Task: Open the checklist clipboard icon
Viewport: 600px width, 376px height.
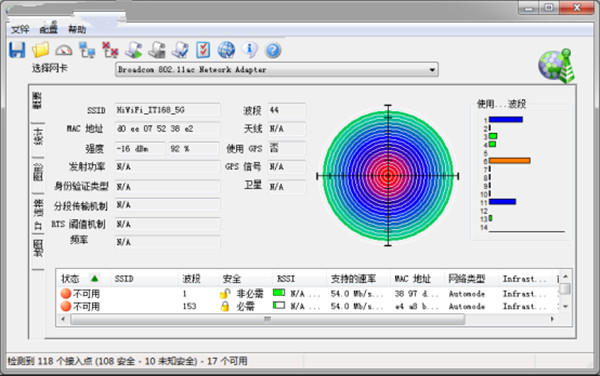Action: point(203,50)
